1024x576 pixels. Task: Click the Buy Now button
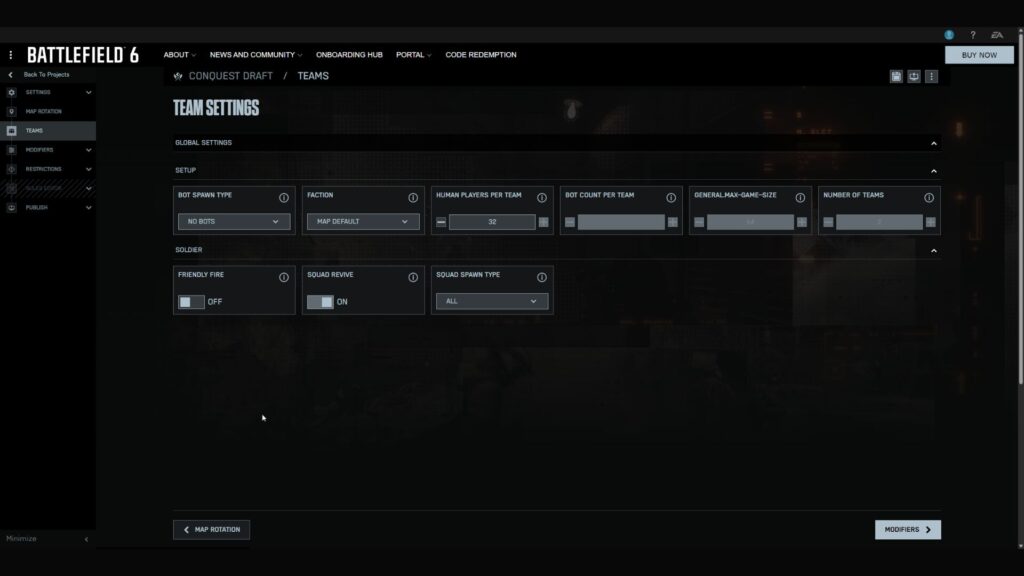click(978, 55)
